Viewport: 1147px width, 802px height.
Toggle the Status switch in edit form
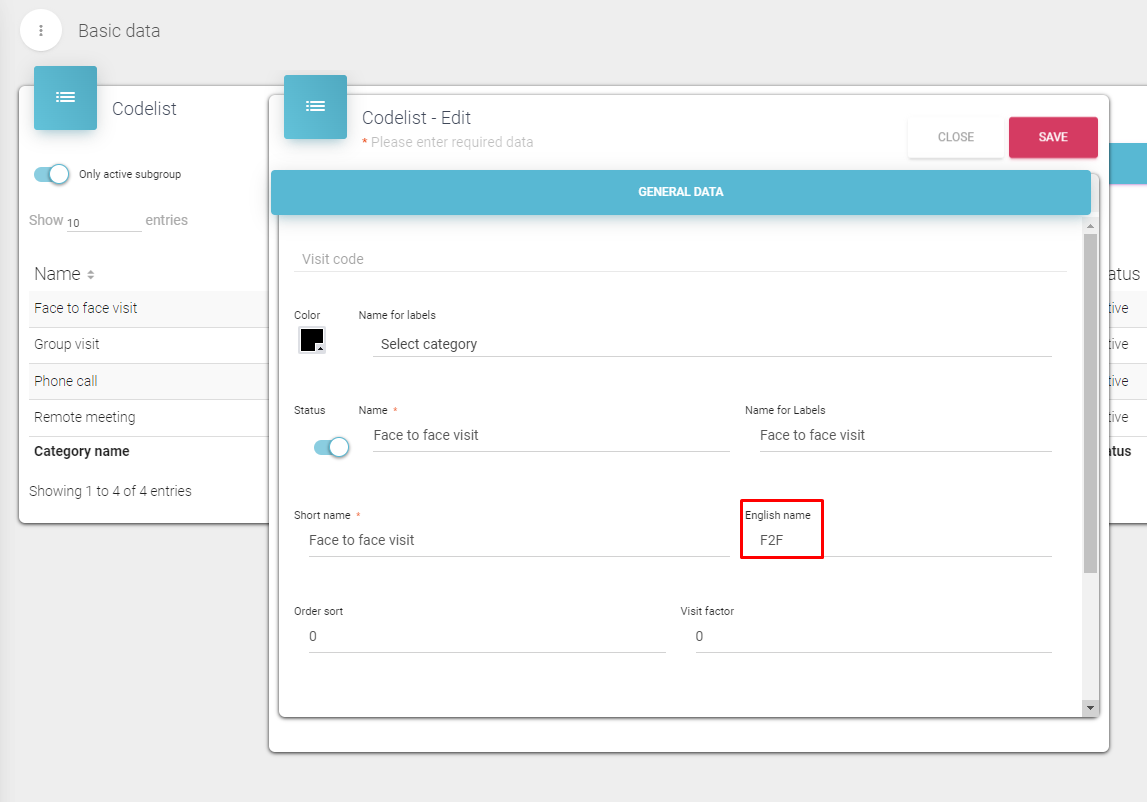pyautogui.click(x=331, y=447)
